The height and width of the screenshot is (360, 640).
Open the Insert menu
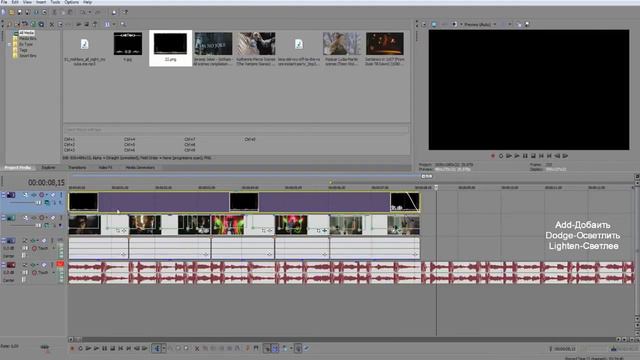[x=41, y=2]
